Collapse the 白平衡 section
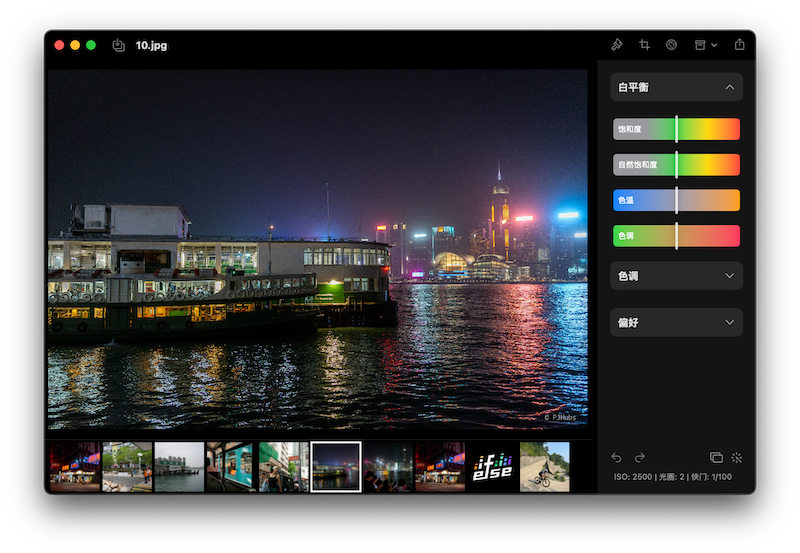 tap(729, 88)
